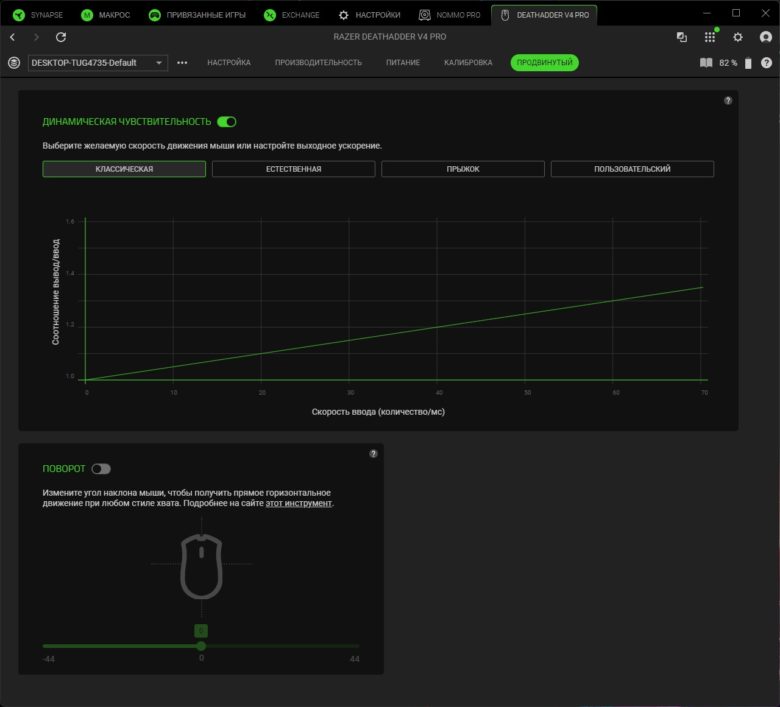
Task: Select the Прыжок curve preset
Action: coord(463,169)
